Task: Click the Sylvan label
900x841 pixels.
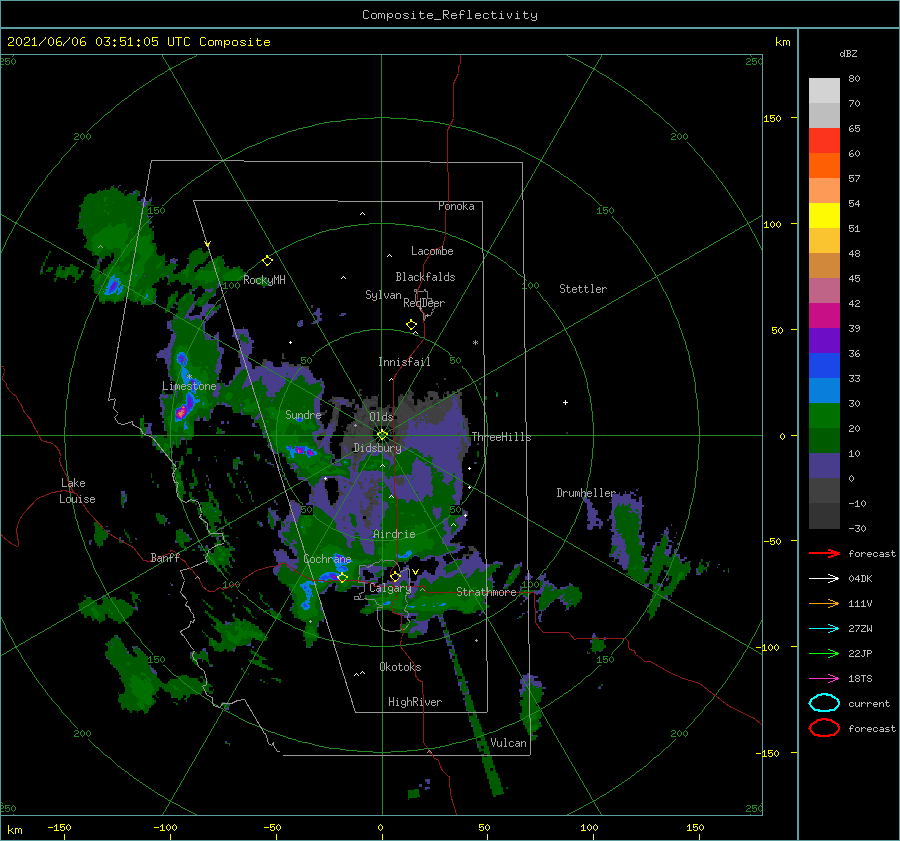Action: [x=383, y=295]
